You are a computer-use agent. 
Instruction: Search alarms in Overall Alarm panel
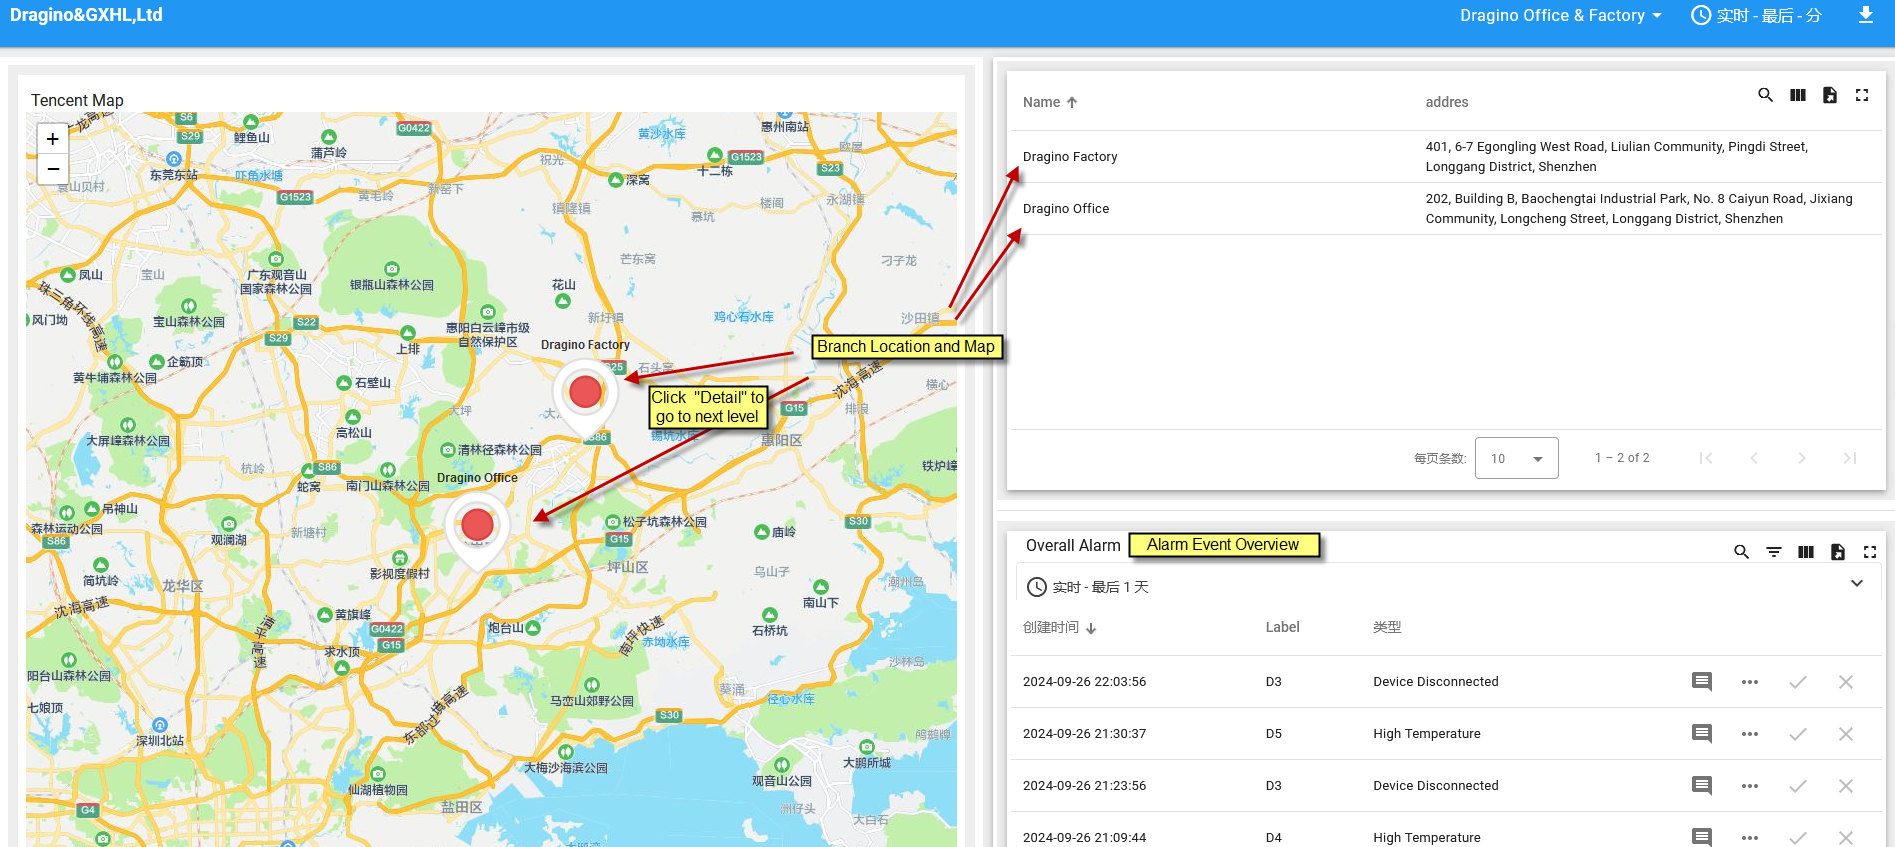coord(1741,552)
